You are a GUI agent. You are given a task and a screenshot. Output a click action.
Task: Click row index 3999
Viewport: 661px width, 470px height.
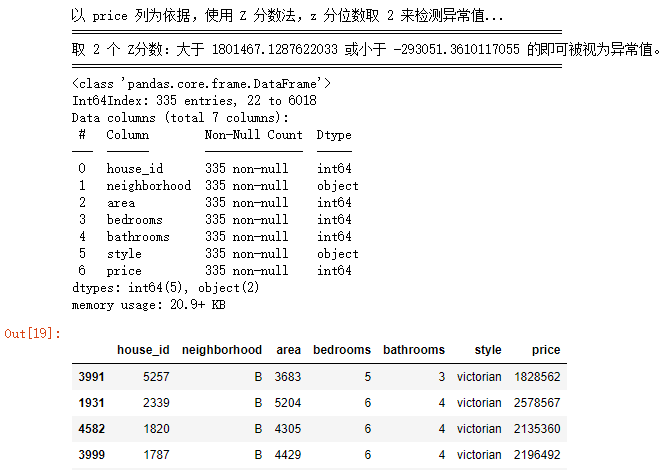click(91, 455)
